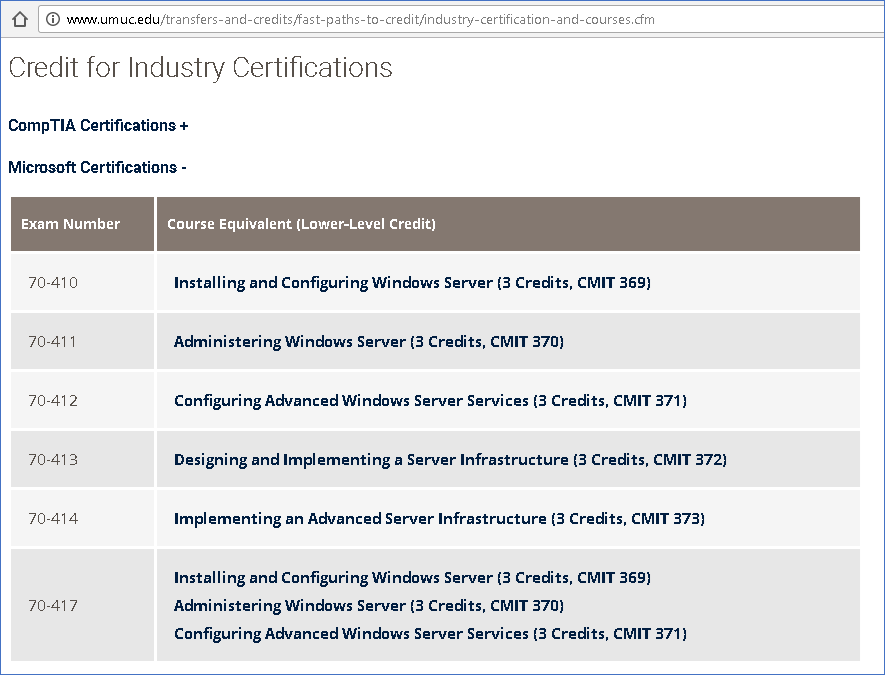Screen dimensions: 885x675
Task: Open Designing and Implementing a Server Infrastructure link
Action: 450,460
